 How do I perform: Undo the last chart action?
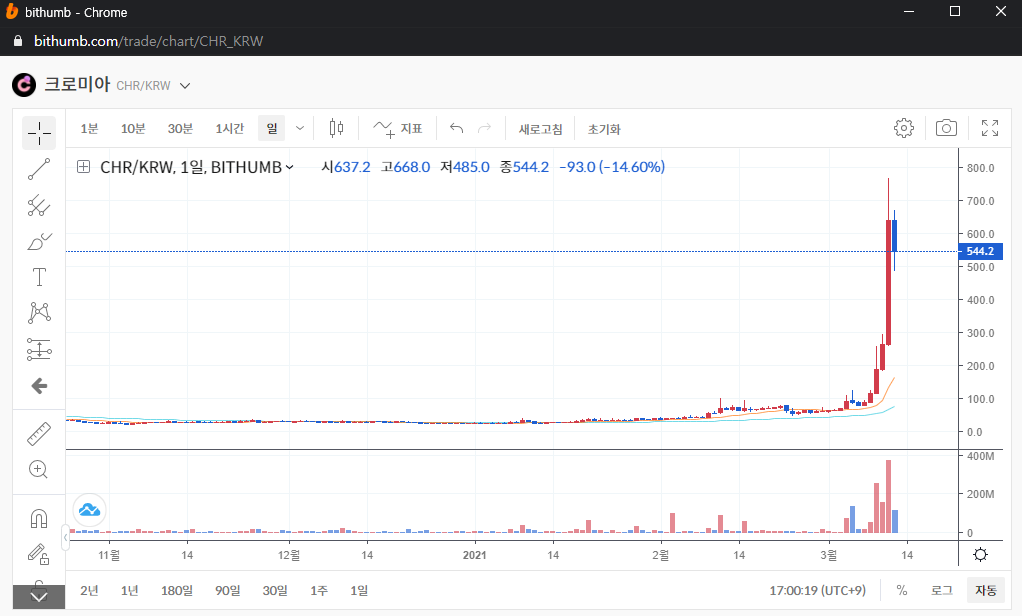pyautogui.click(x=456, y=128)
